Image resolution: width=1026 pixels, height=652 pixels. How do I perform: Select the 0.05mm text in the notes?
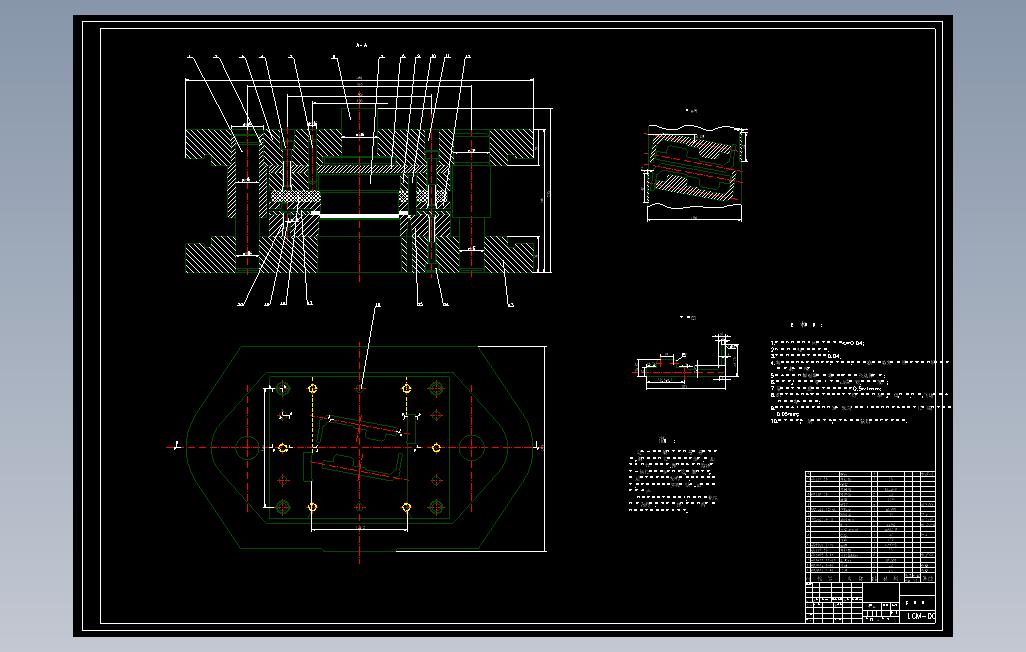pos(788,414)
